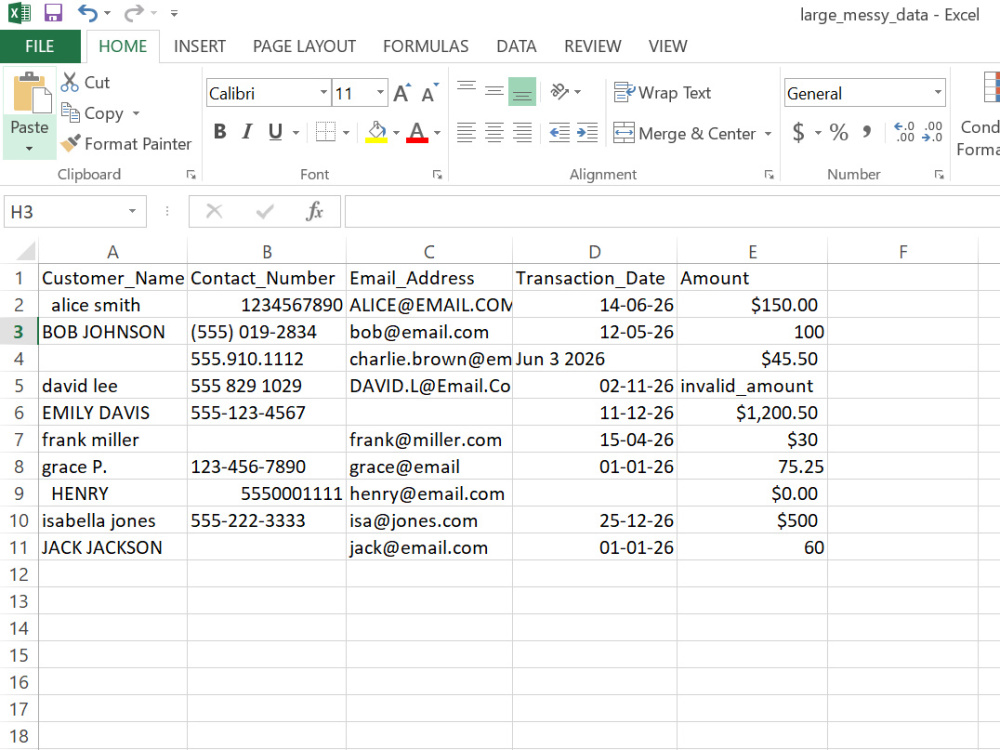Activate the Format Painter brush
1000x750 pixels.
(70, 143)
